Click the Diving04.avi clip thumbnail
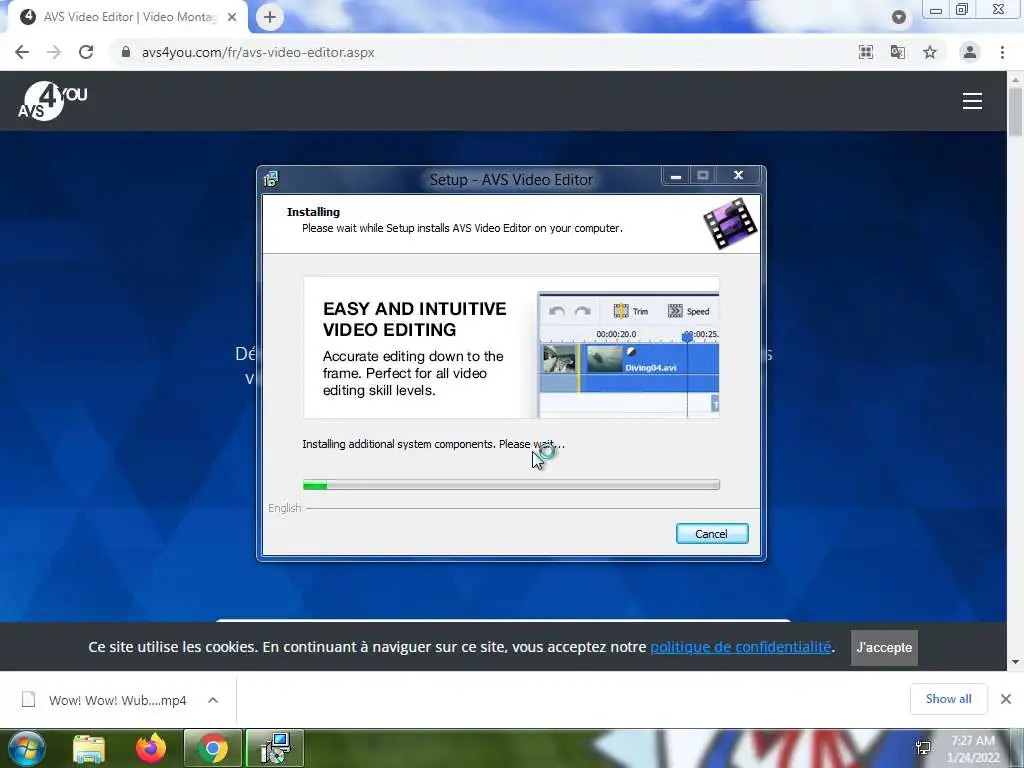The image size is (1024, 768). [x=605, y=359]
